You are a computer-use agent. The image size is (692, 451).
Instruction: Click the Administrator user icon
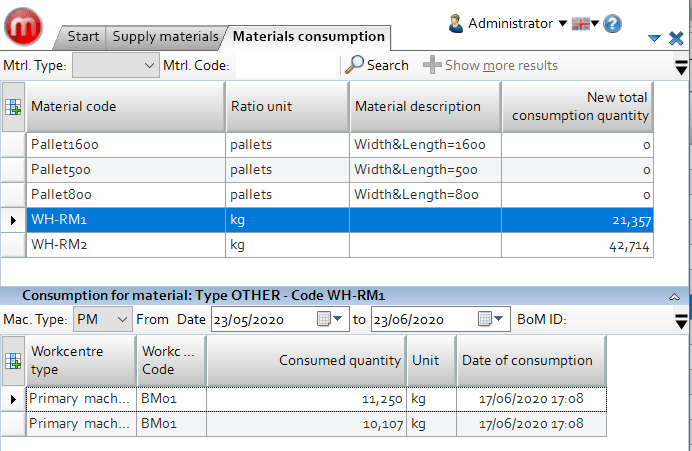pyautogui.click(x=455, y=23)
